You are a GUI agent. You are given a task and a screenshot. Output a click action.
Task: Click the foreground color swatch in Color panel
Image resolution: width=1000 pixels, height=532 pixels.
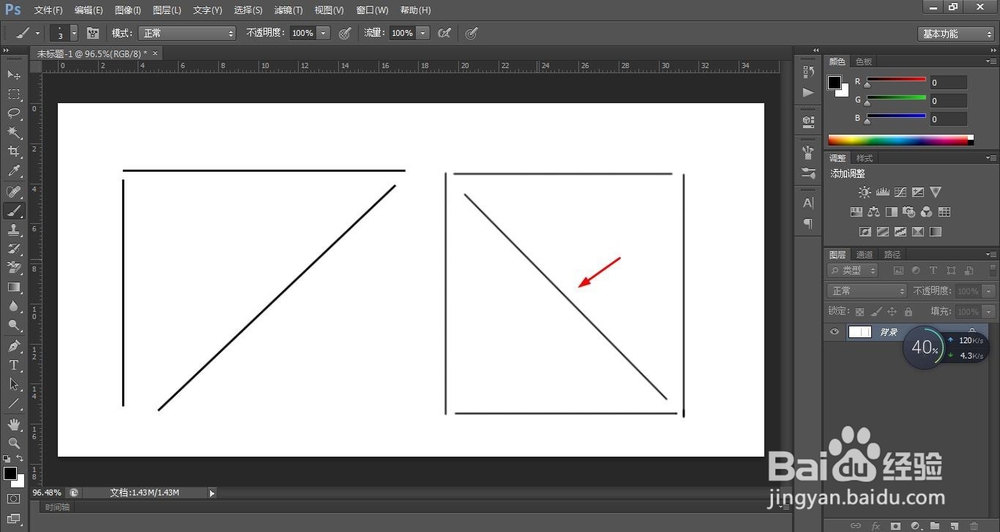pyautogui.click(x=834, y=82)
